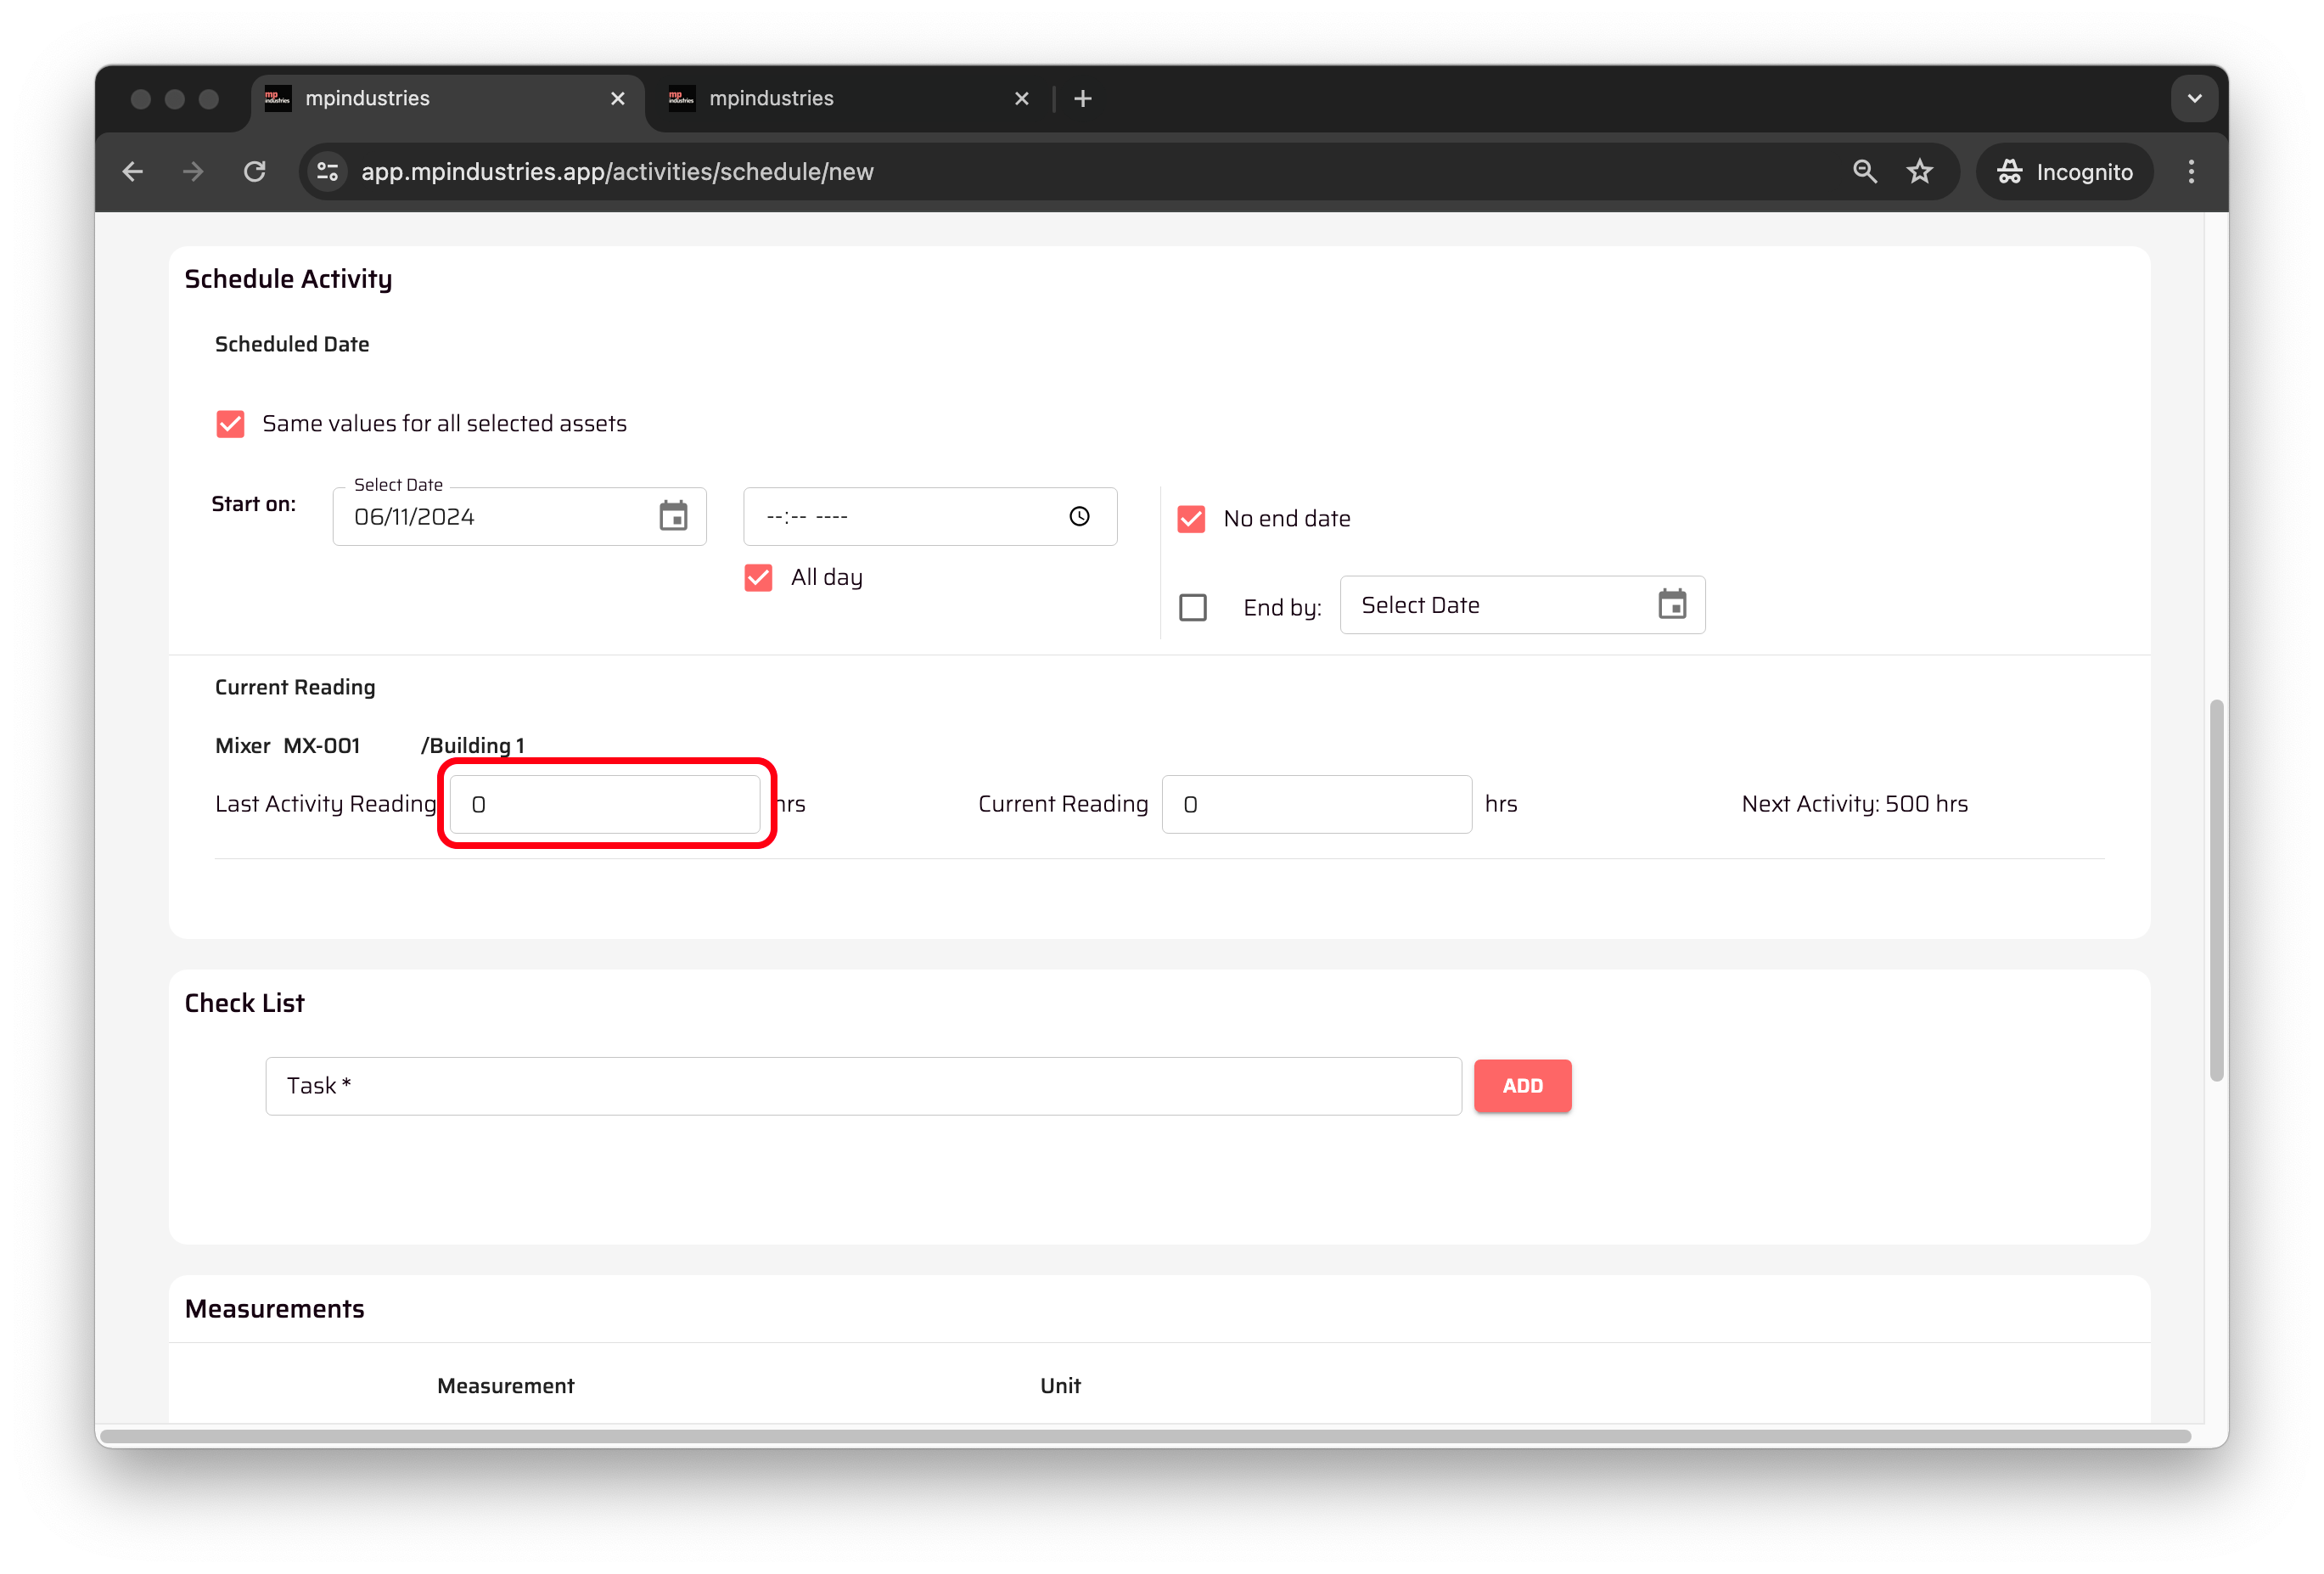Image resolution: width=2324 pixels, height=1574 pixels.
Task: Open the zoom magnifier icon in address bar
Action: (1864, 172)
